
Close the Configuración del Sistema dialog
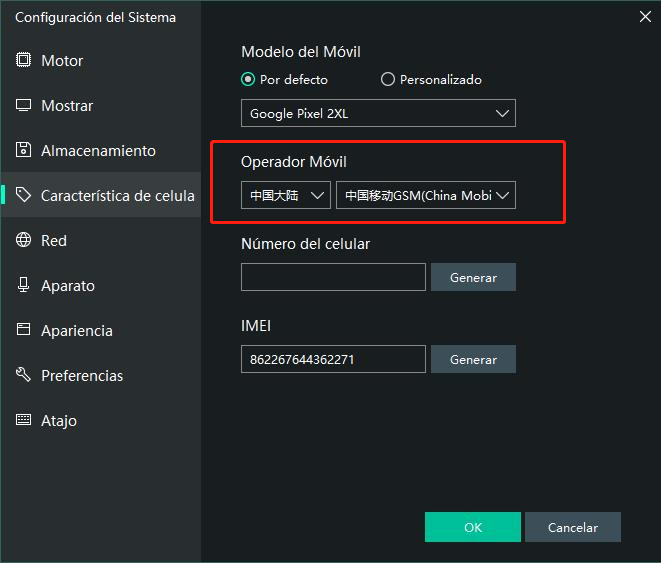(x=645, y=17)
